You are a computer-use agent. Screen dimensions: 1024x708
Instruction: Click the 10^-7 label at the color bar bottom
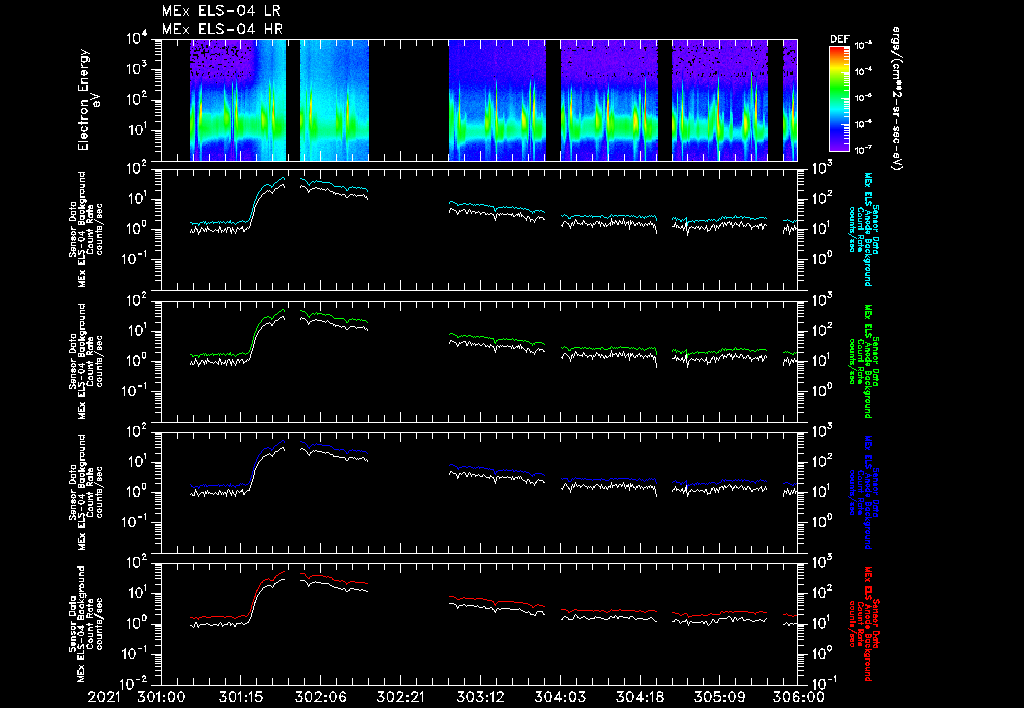(x=863, y=150)
